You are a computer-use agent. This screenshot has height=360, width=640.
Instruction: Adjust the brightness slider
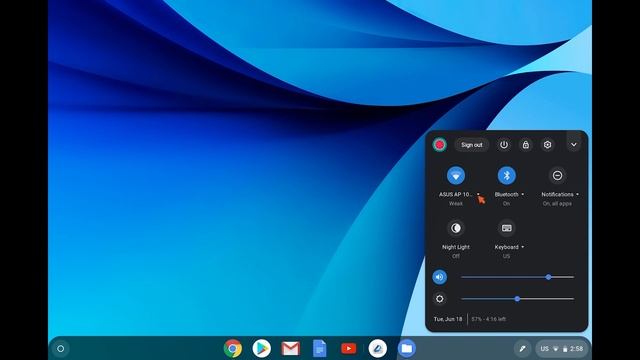(517, 299)
